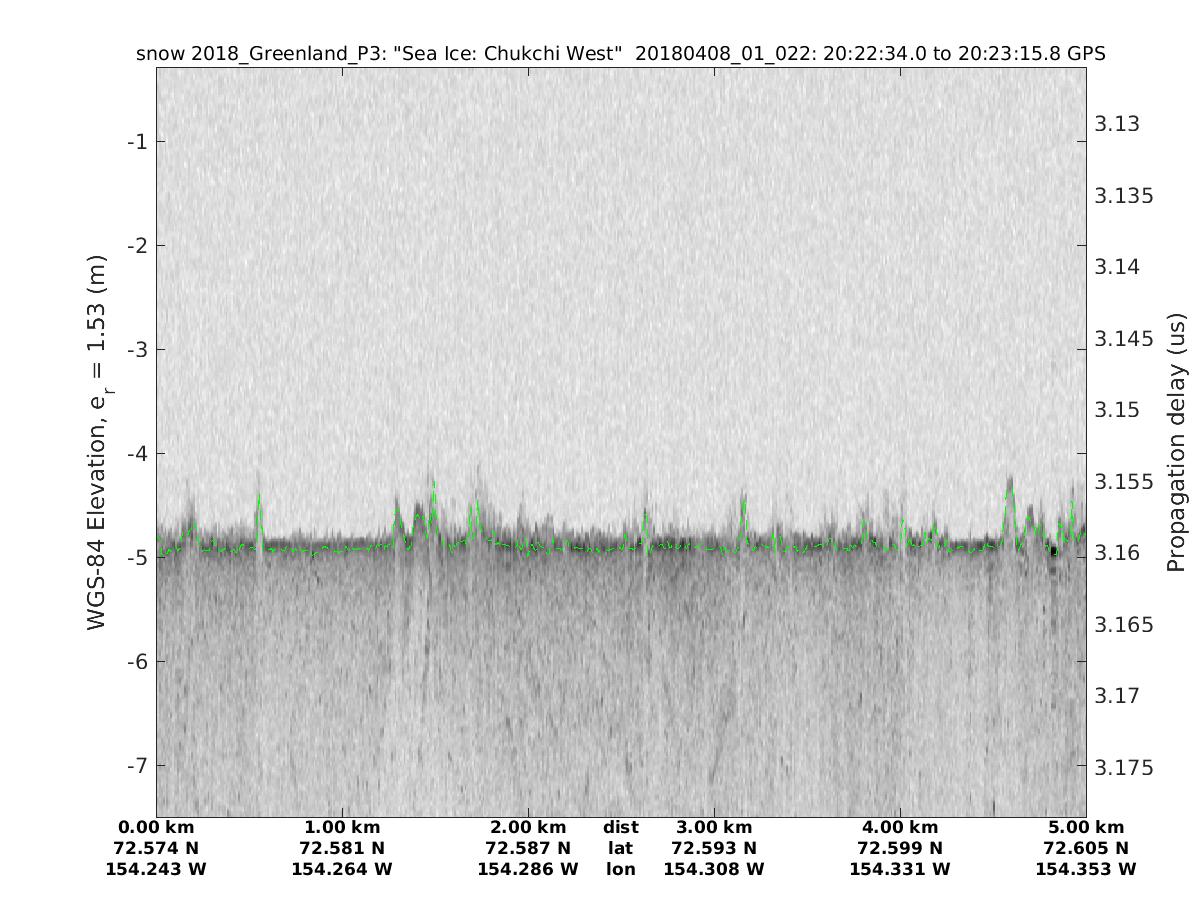The image size is (1200, 900).
Task: Click the -3 elevation tick label
Action: pos(137,349)
